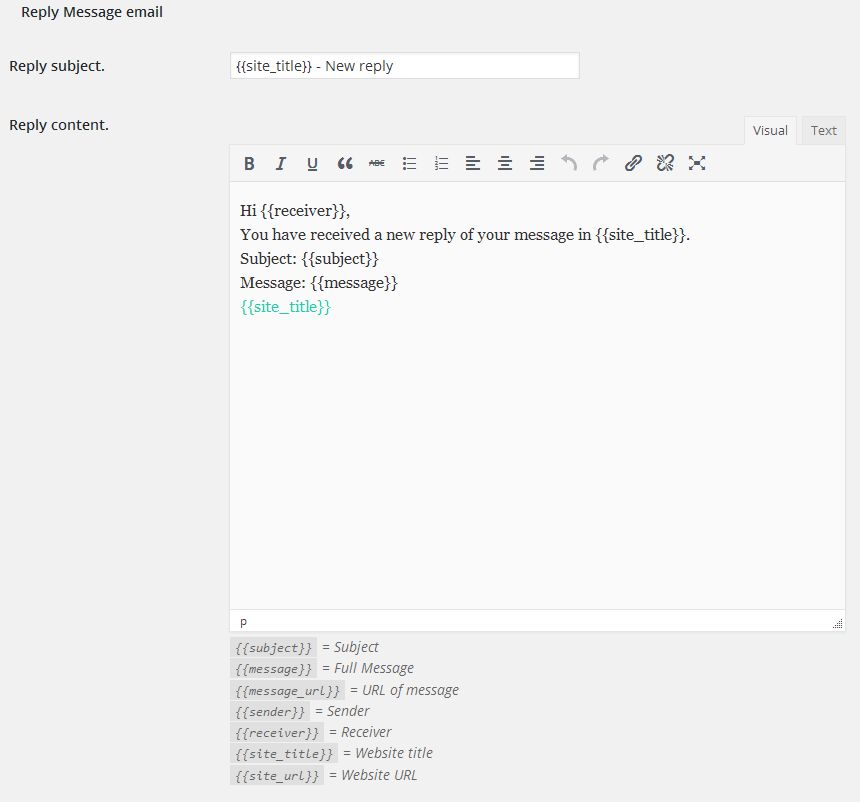Create a bulleted list
Viewport: 860px width, 802px height.
click(409, 164)
